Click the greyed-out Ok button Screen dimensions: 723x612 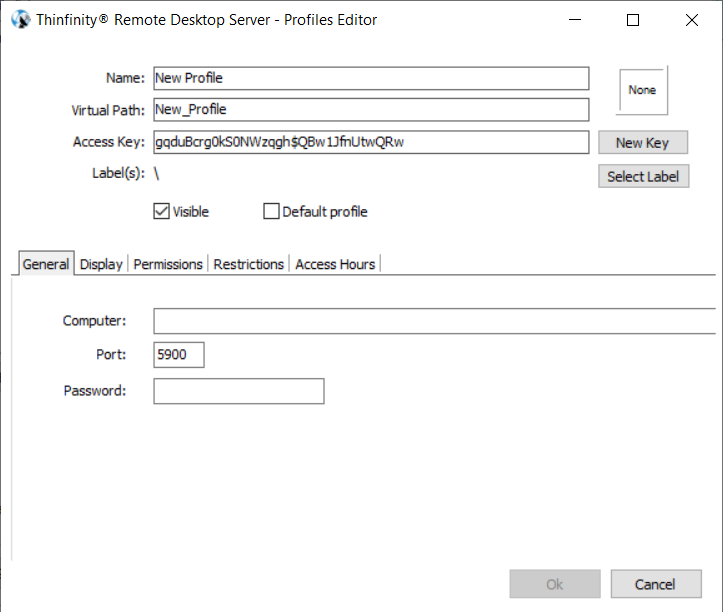coord(555,584)
